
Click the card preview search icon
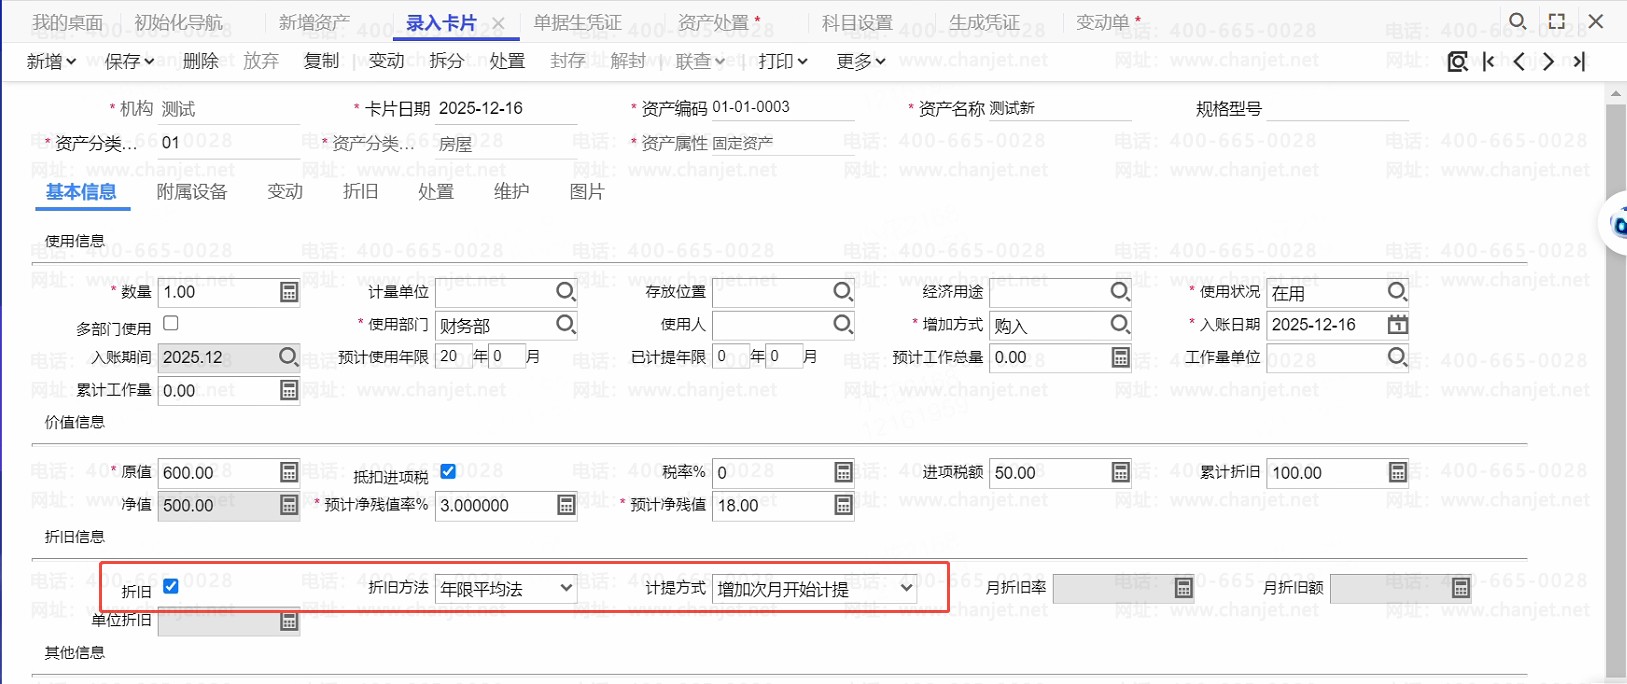click(1458, 62)
